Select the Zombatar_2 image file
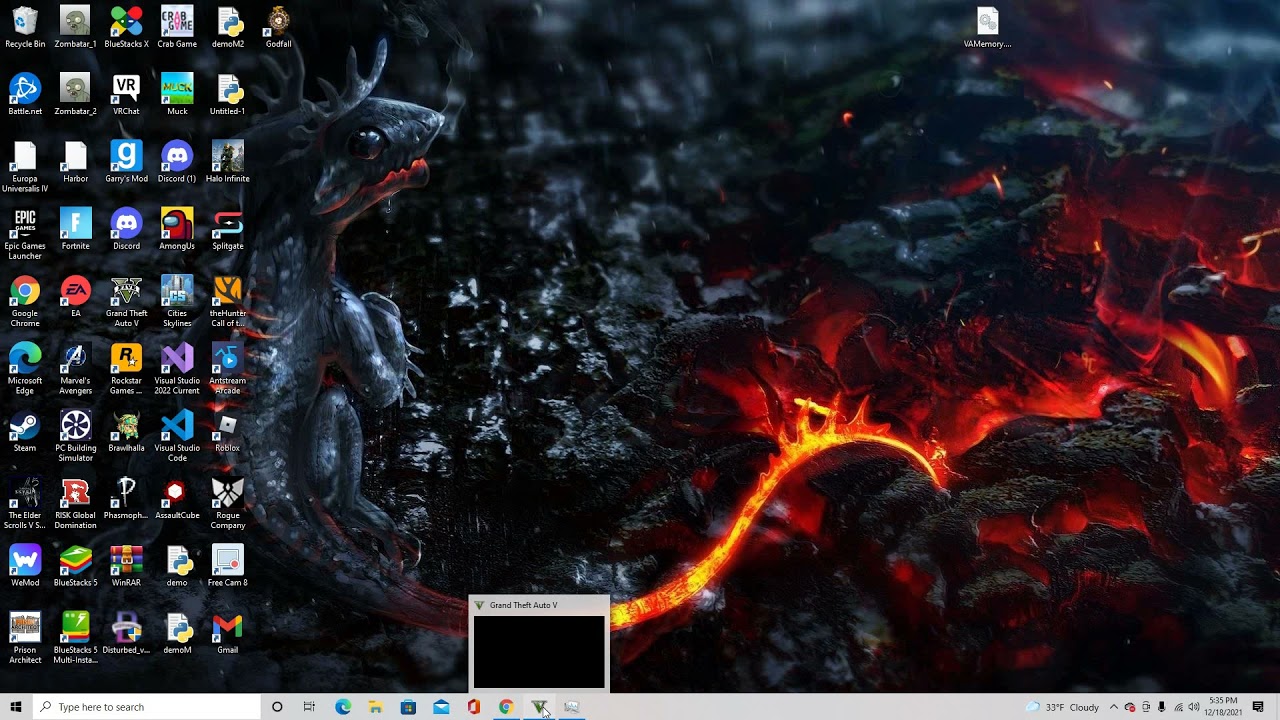Image resolution: width=1280 pixels, height=720 pixels. (75, 95)
